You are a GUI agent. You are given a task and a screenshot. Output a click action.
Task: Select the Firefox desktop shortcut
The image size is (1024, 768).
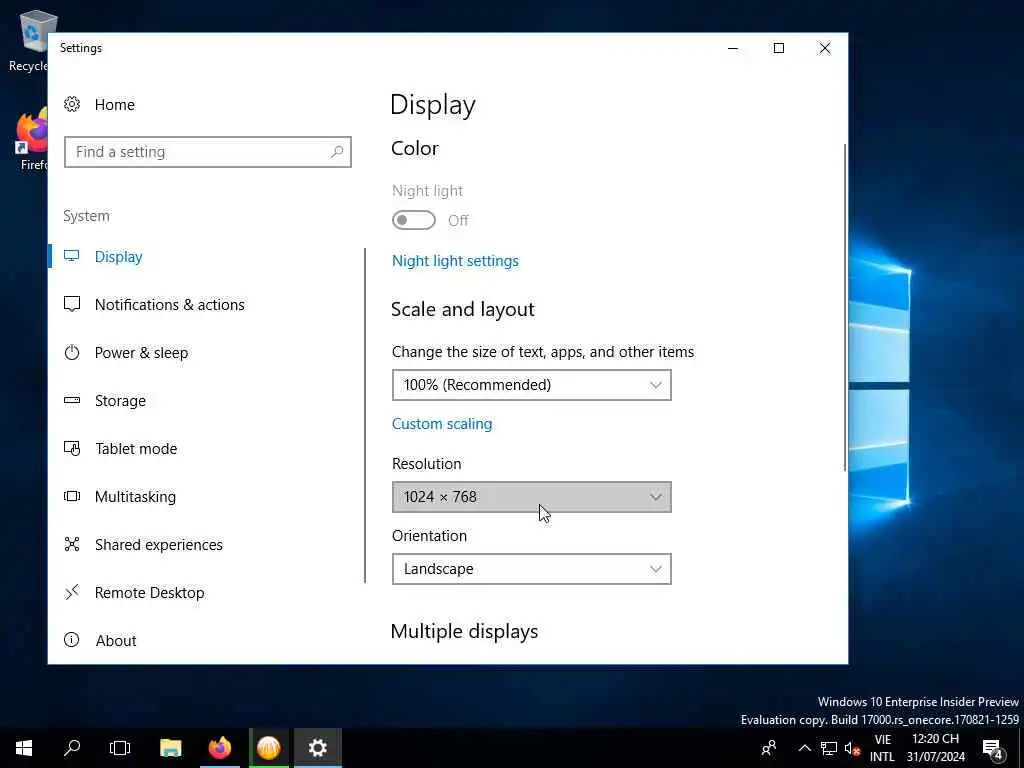[31, 138]
